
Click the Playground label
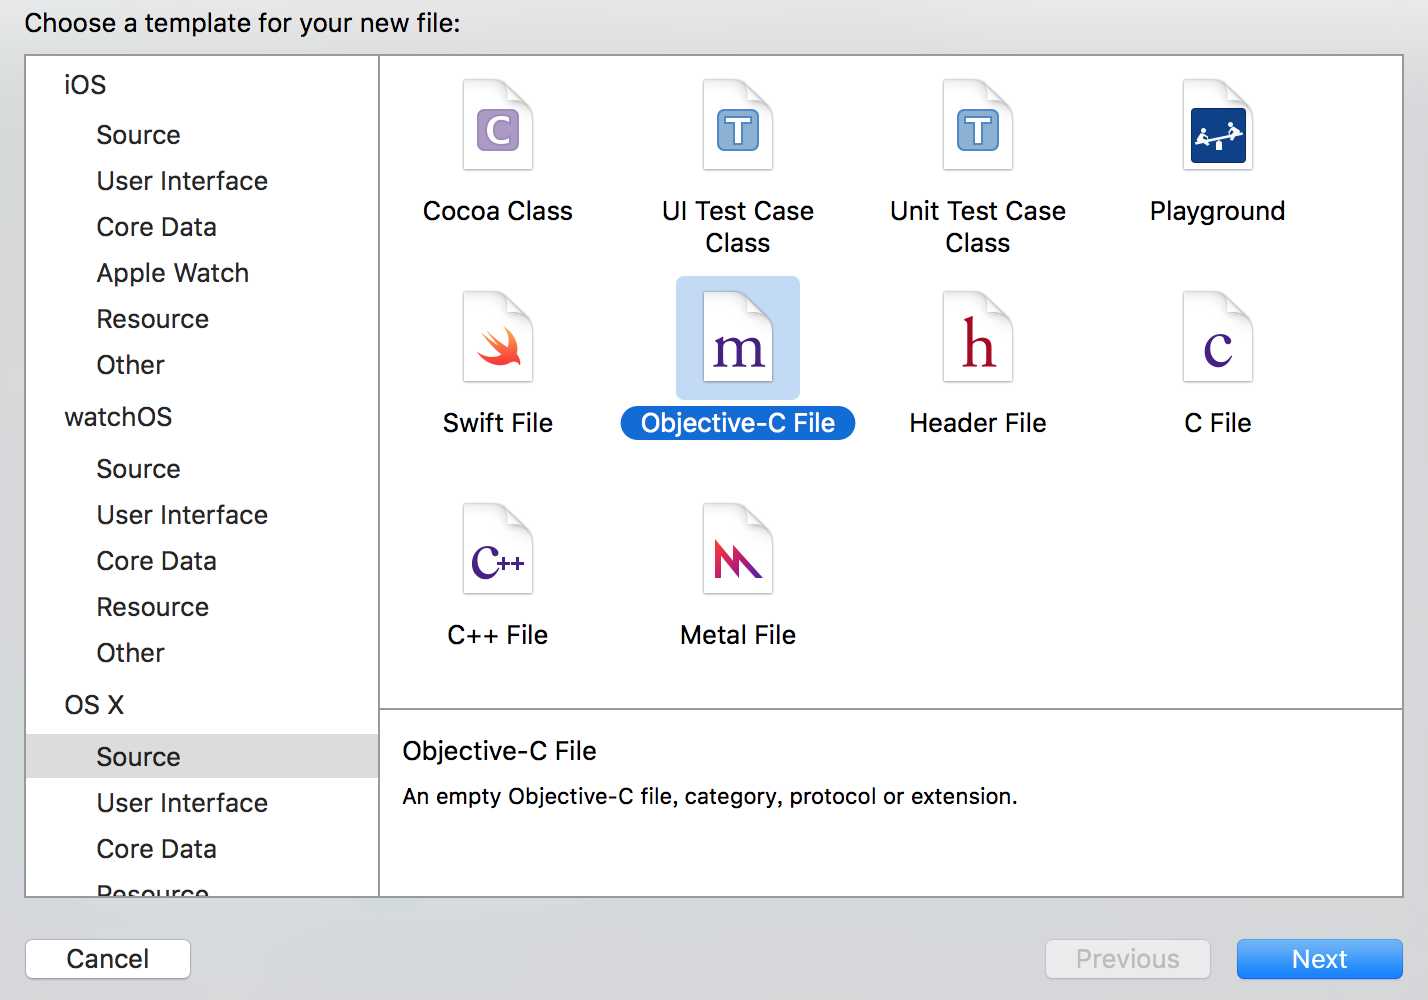1218,211
